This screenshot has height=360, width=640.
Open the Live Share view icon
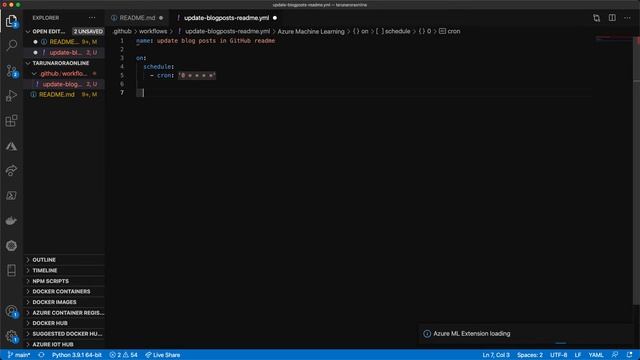point(11,171)
